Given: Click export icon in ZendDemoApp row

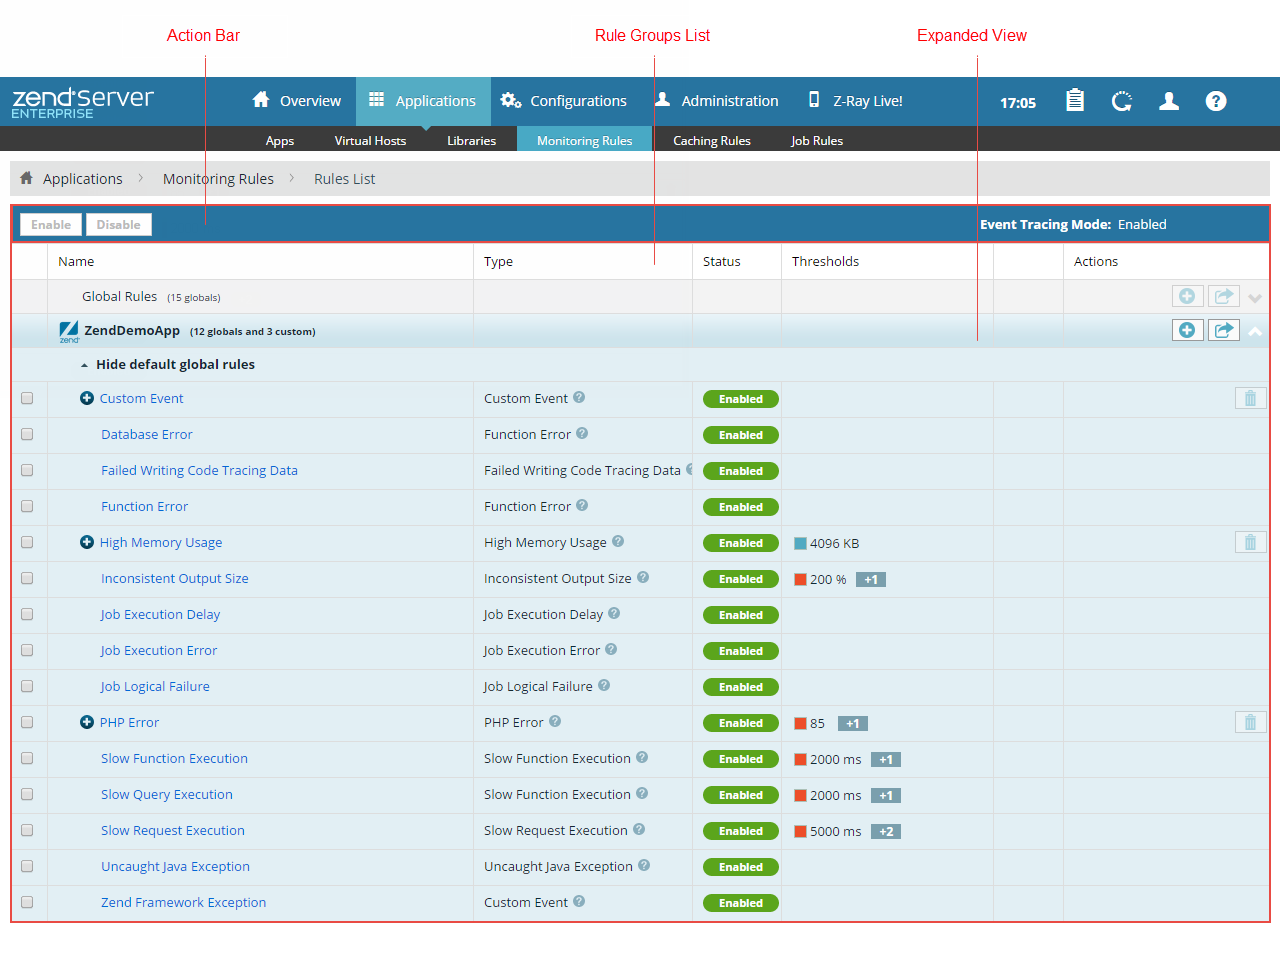Looking at the screenshot, I should pos(1224,330).
